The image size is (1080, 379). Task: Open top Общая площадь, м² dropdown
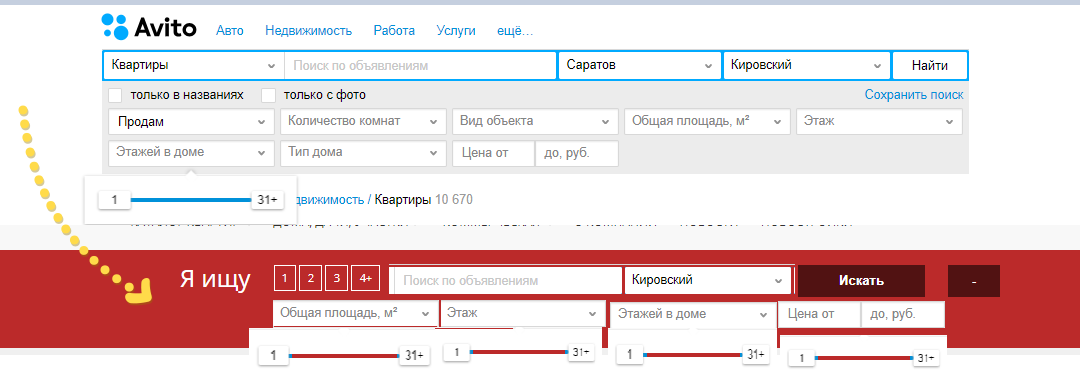[x=707, y=121]
